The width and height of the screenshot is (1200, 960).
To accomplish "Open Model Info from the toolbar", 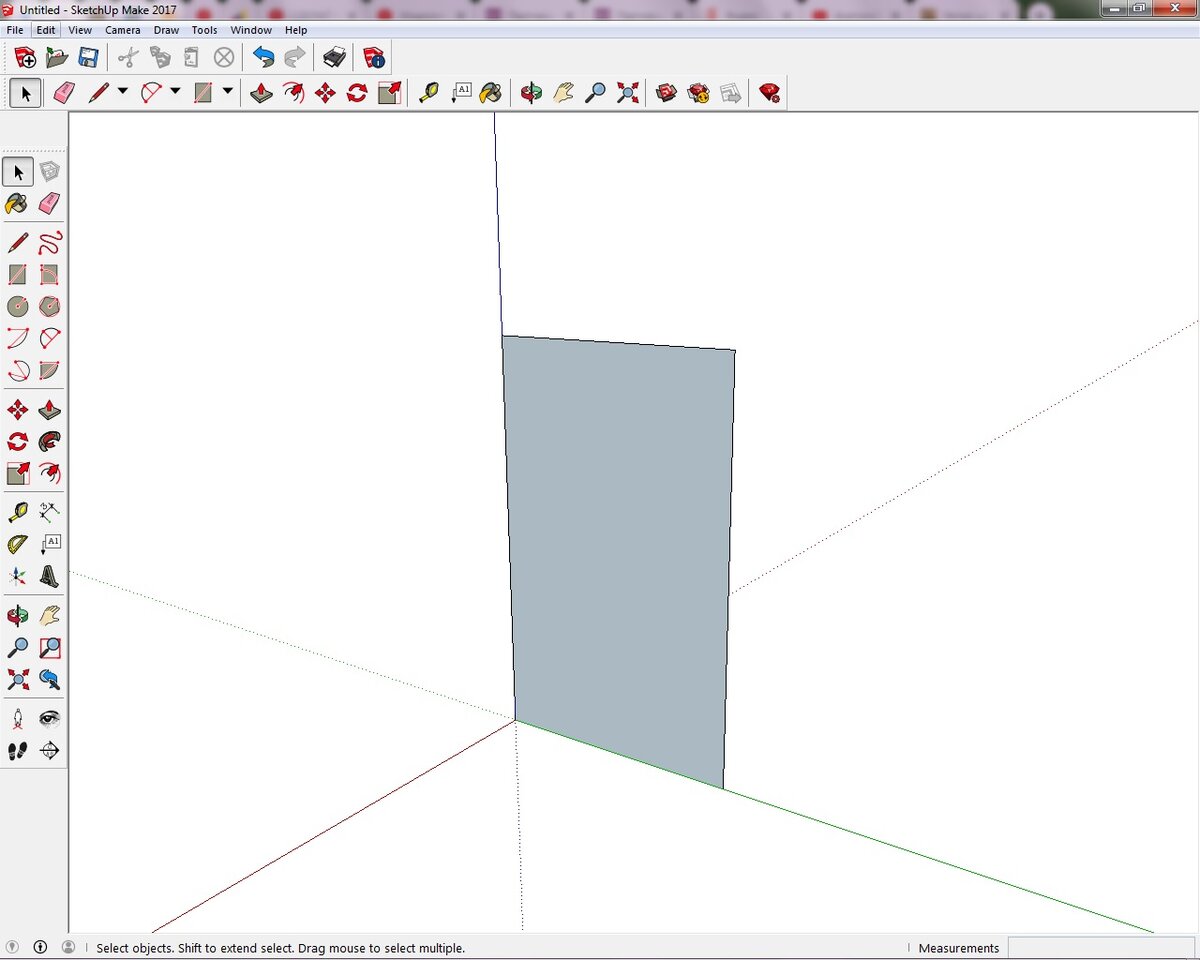I will point(373,57).
